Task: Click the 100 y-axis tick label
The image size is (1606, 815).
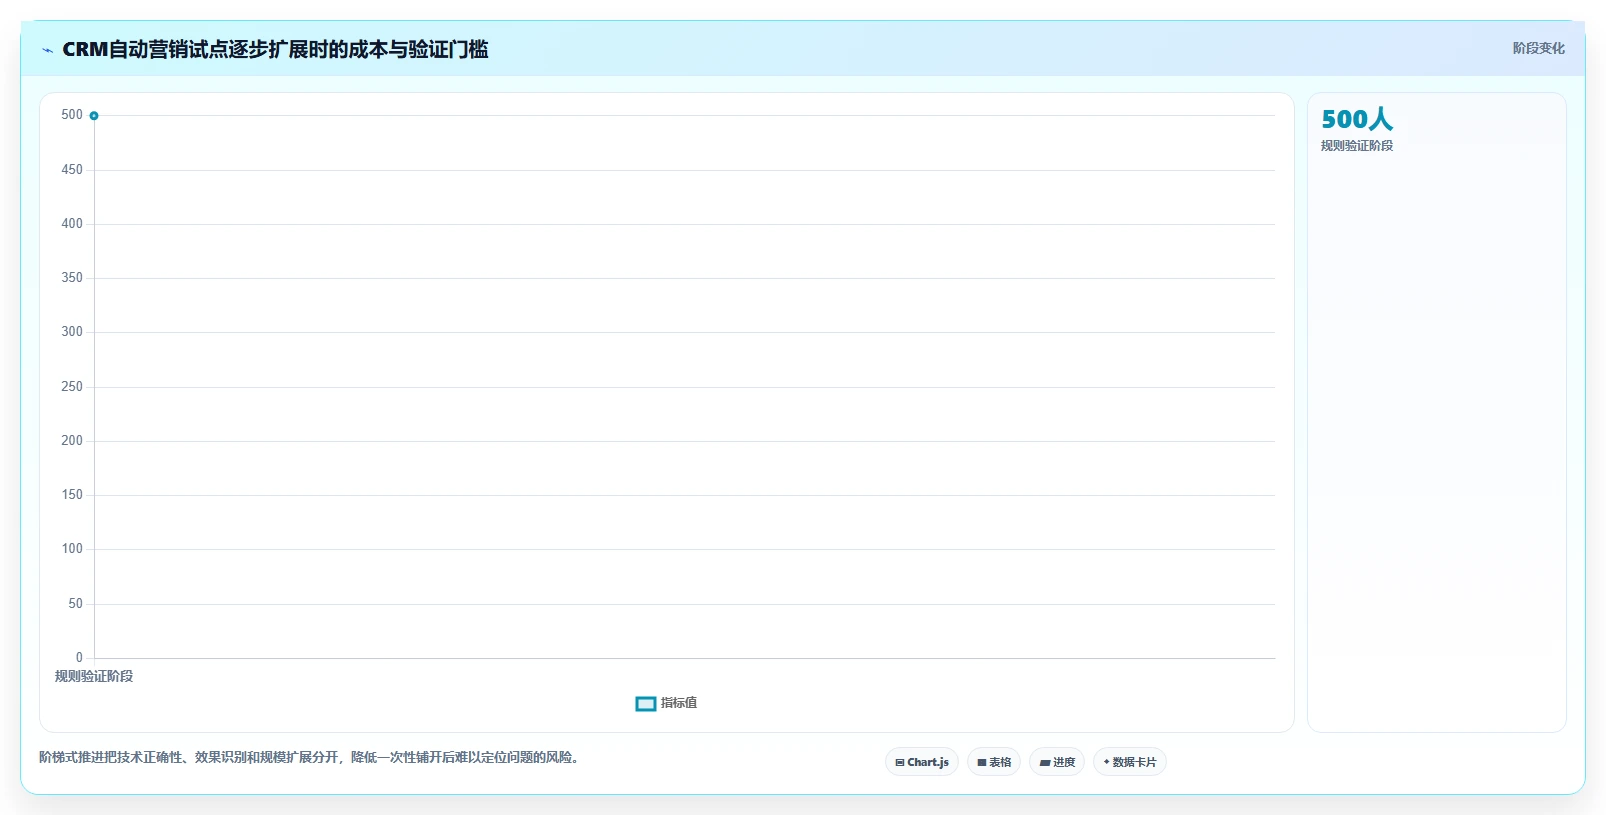Action: (x=72, y=549)
